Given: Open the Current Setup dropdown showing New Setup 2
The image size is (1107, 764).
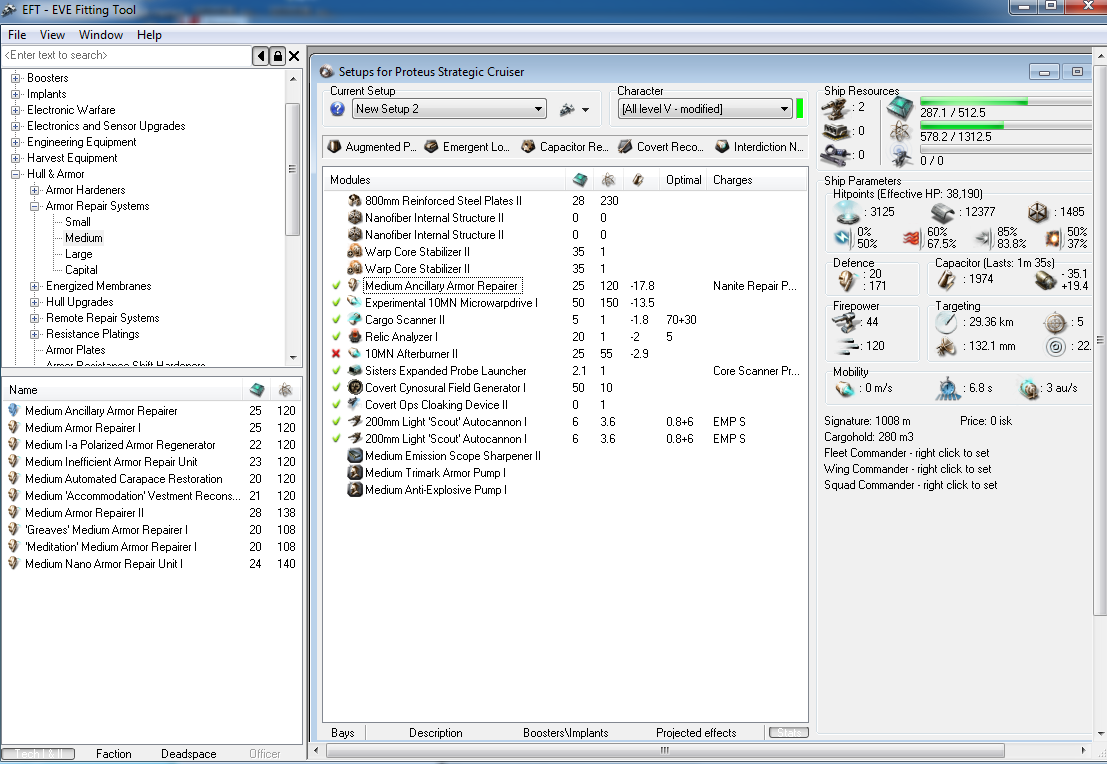Looking at the screenshot, I should pyautogui.click(x=449, y=109).
